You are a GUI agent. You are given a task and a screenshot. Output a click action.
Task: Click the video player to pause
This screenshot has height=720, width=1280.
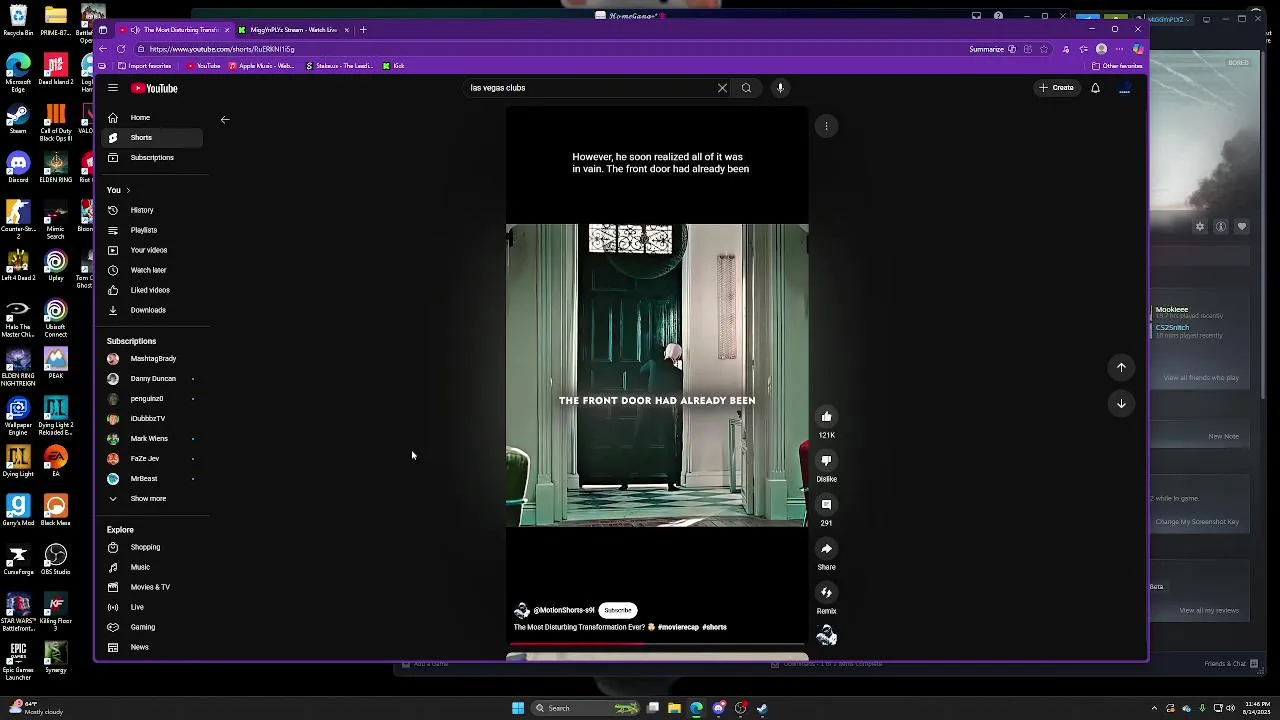(x=657, y=375)
